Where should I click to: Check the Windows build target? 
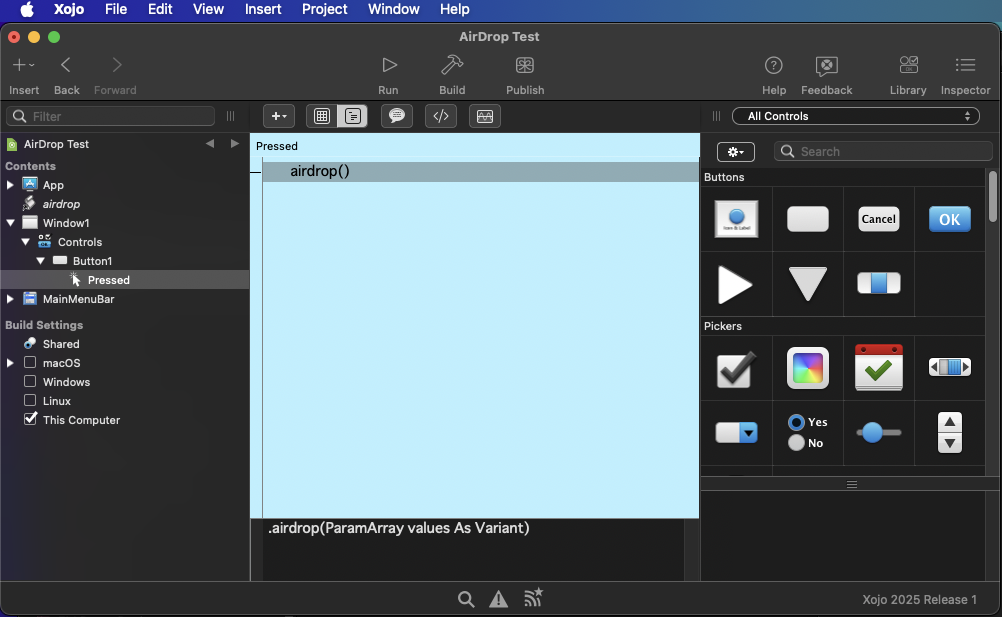tap(30, 382)
